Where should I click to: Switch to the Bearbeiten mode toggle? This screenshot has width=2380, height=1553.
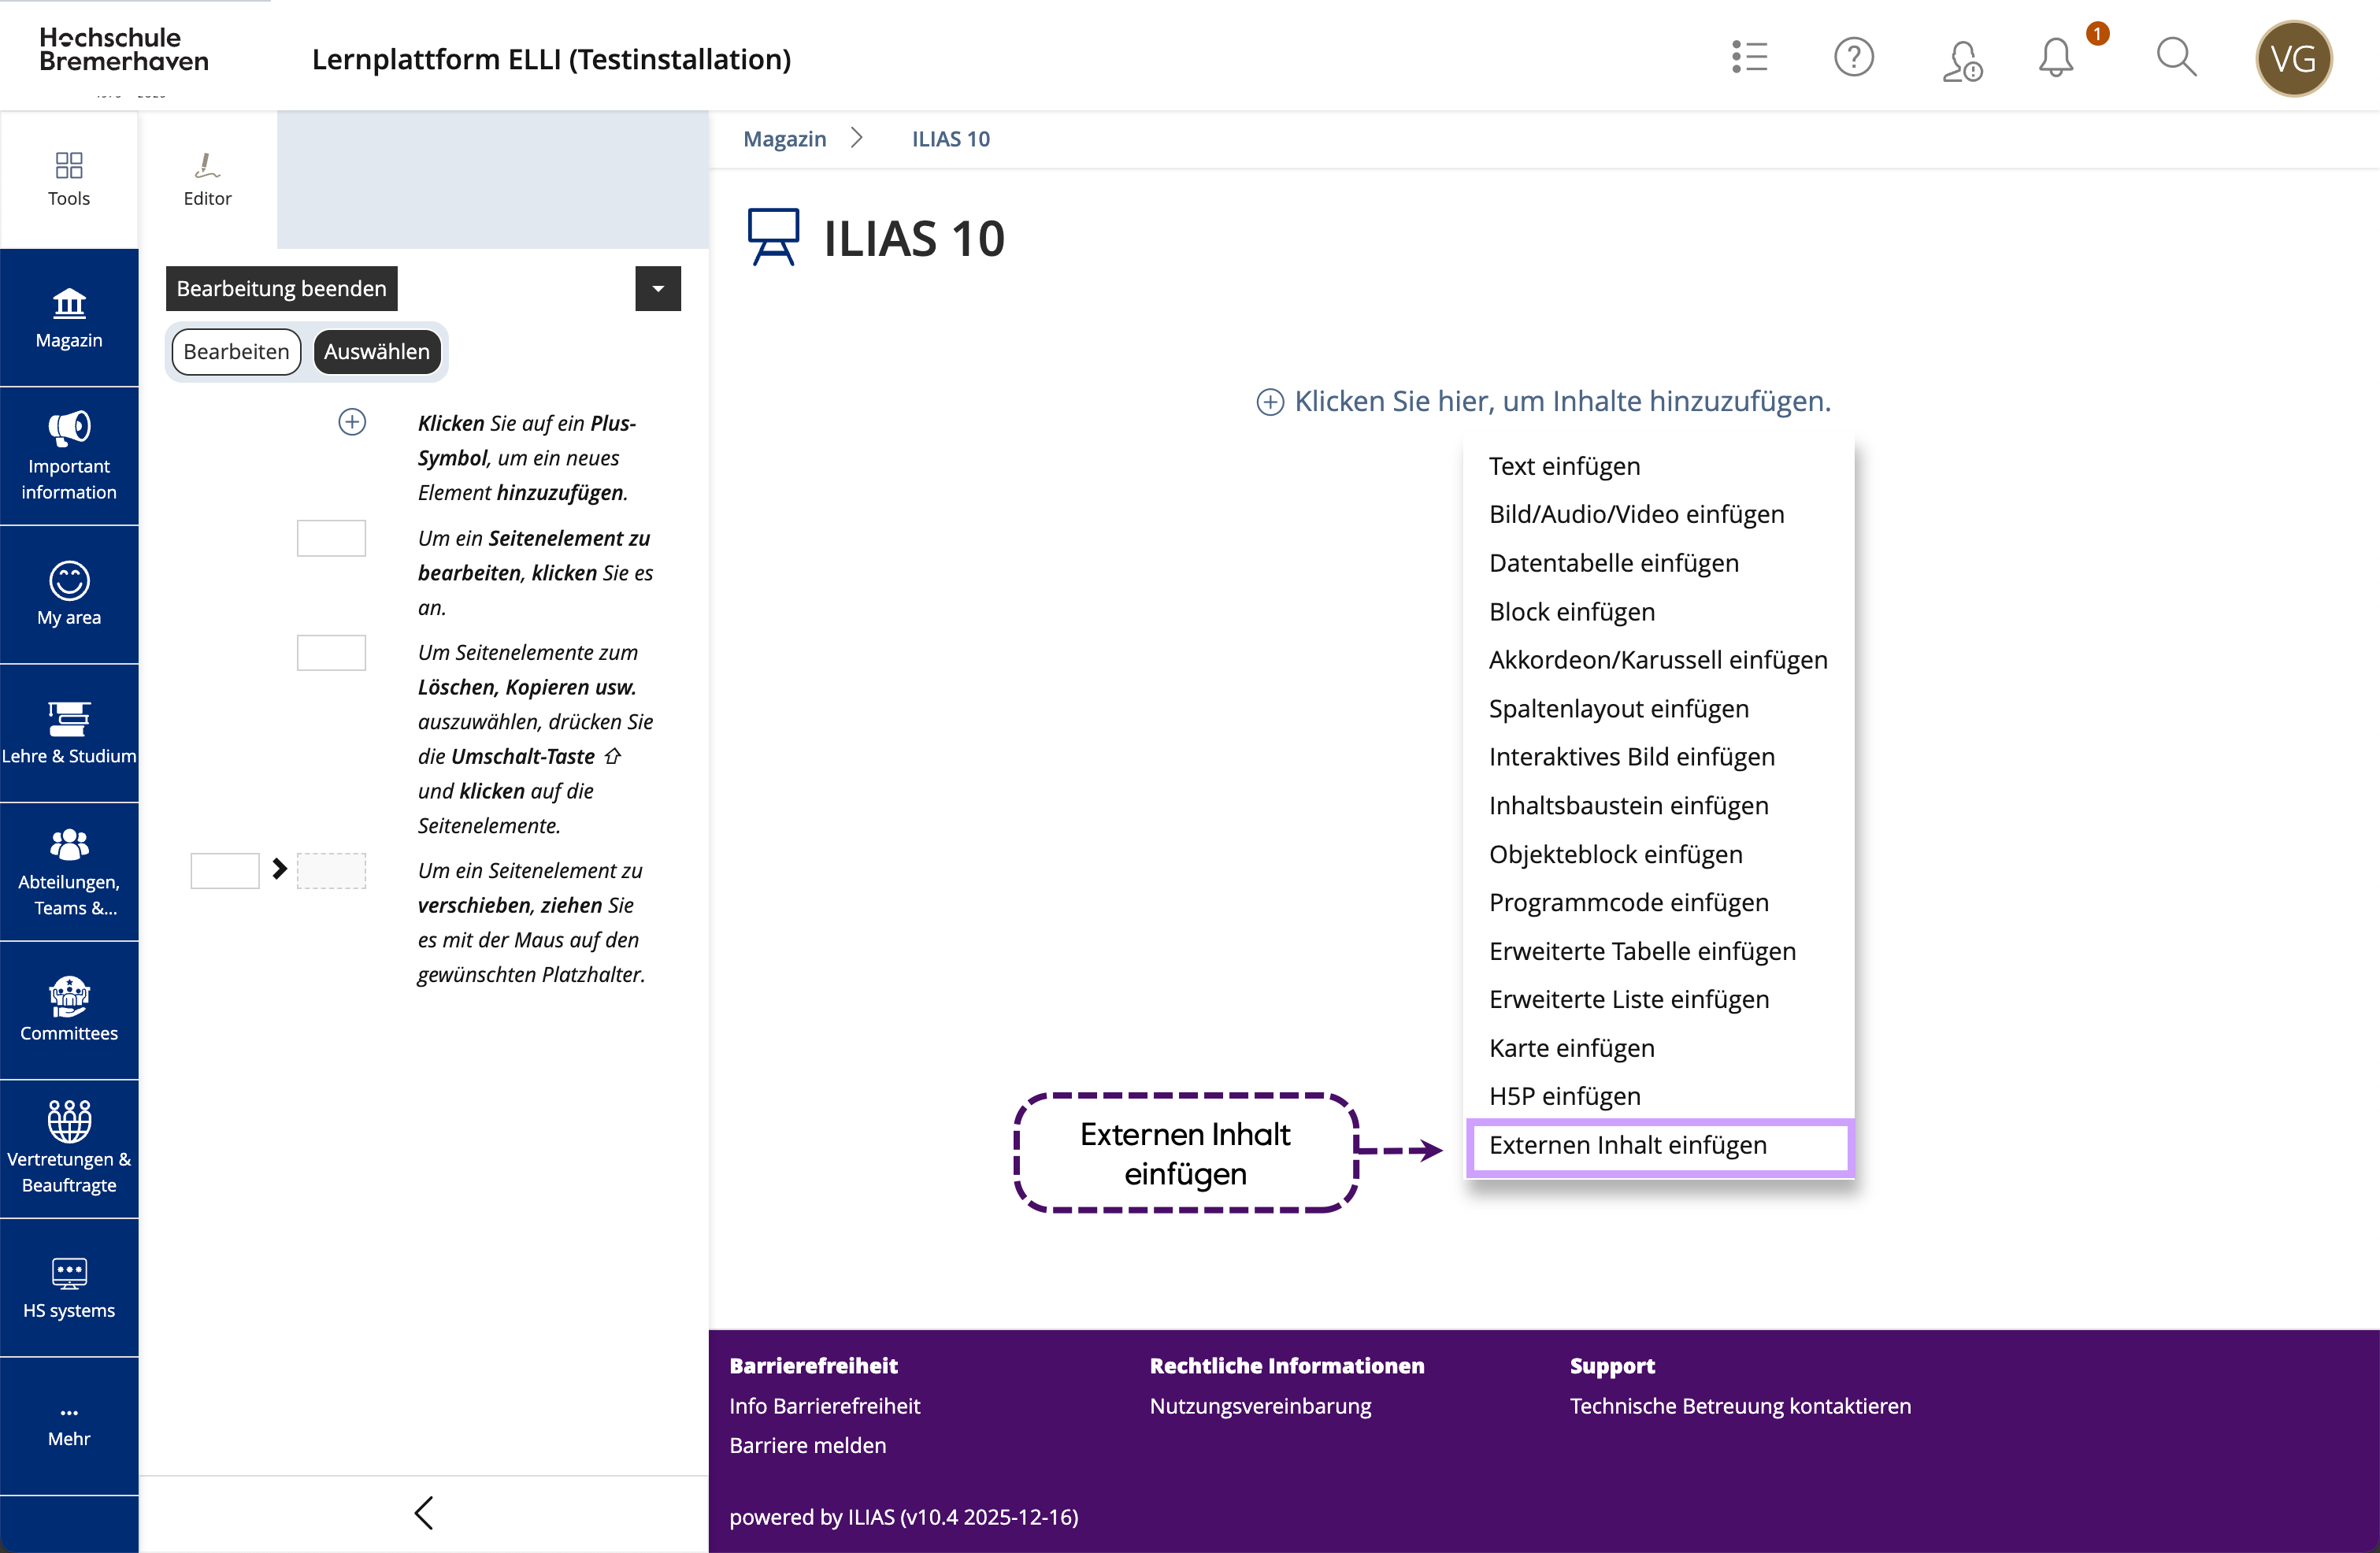pyautogui.click(x=236, y=352)
